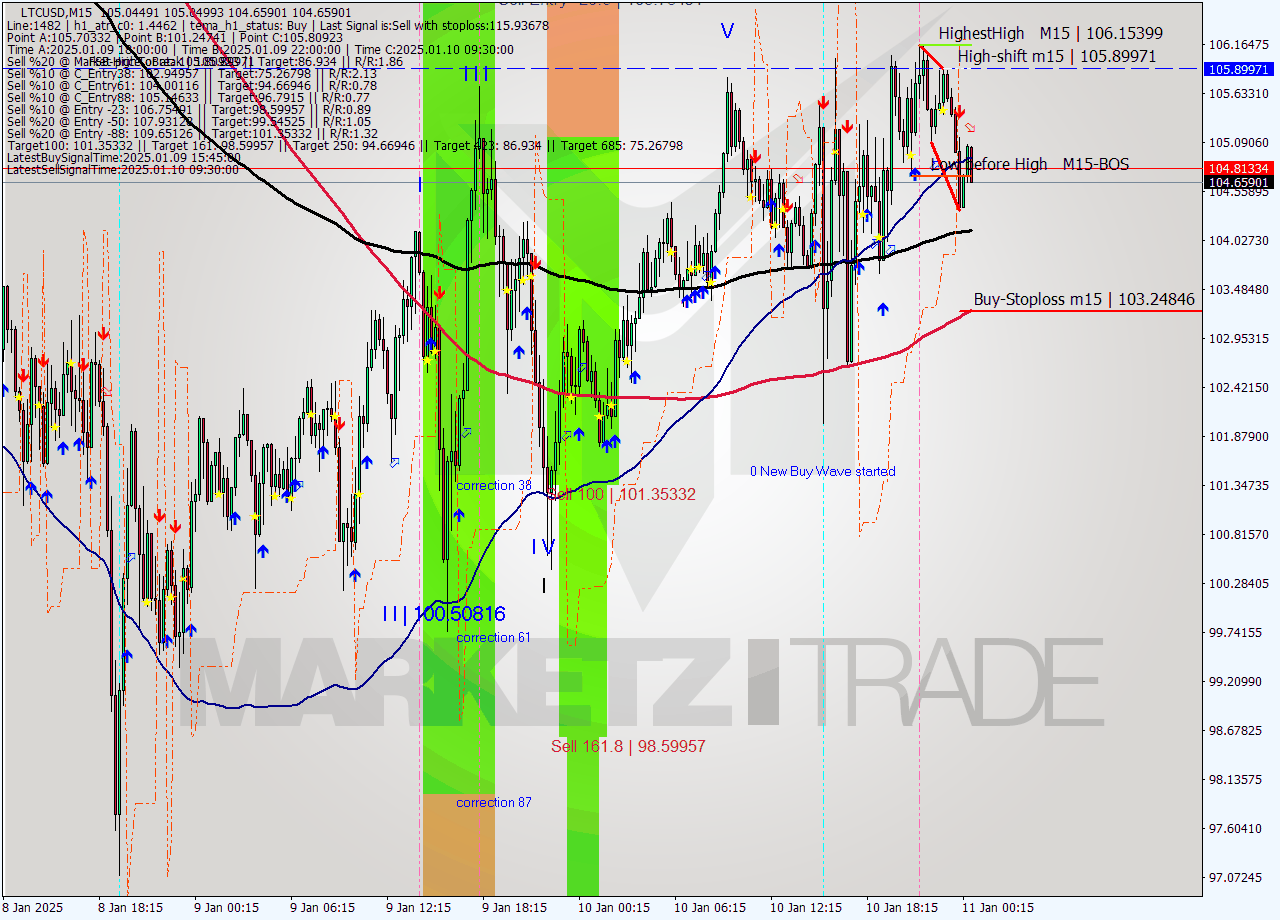Click the blue wave 'IV' label
Image resolution: width=1280 pixels, height=920 pixels.
pyautogui.click(x=543, y=547)
